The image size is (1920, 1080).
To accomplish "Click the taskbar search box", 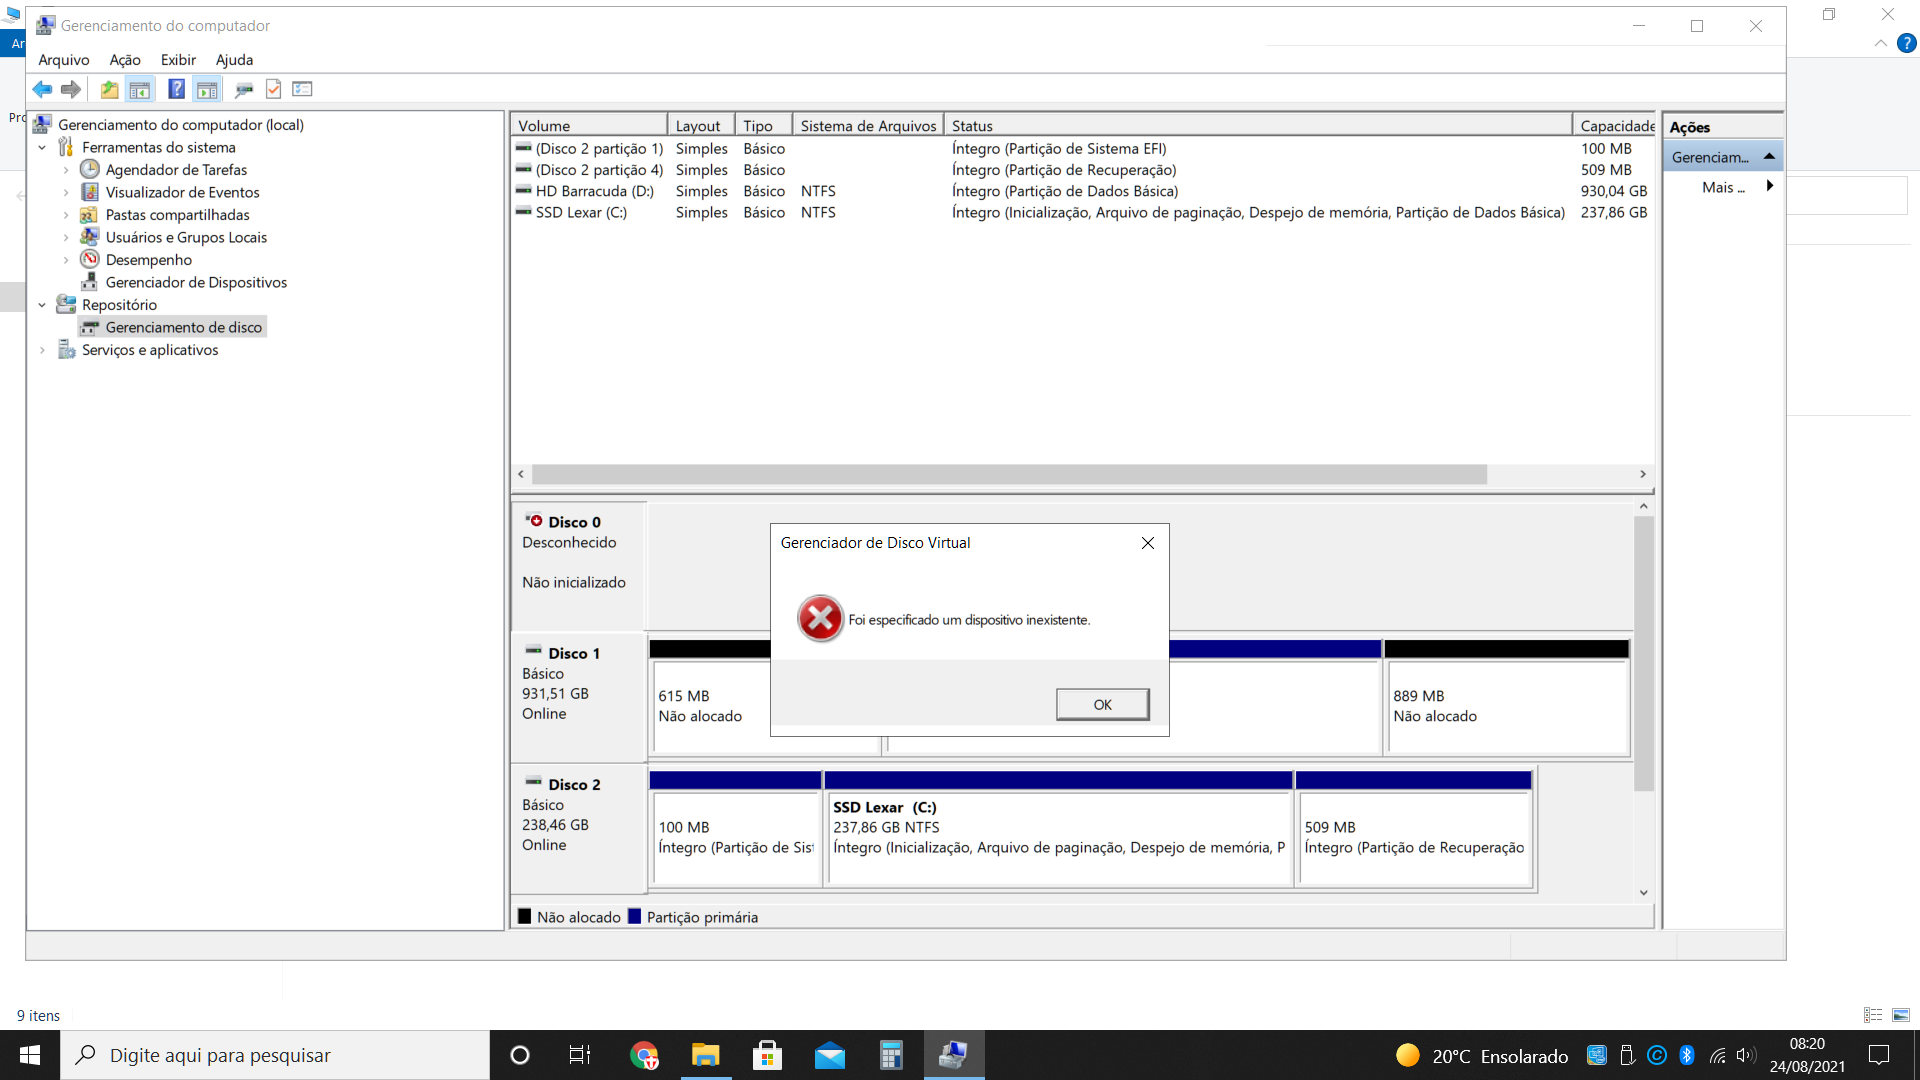I will tap(276, 1055).
